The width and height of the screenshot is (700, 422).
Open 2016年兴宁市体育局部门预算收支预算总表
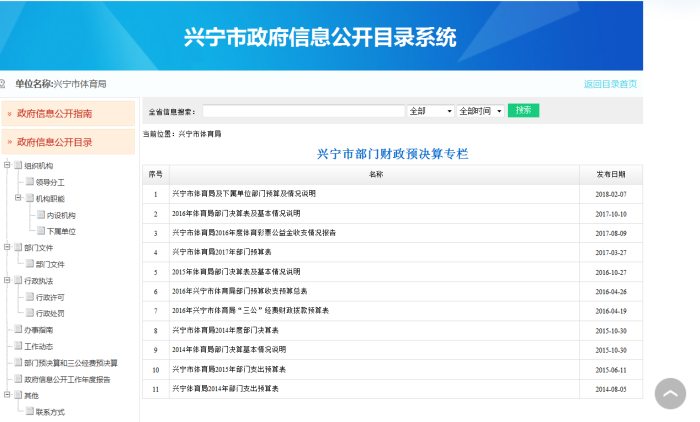click(240, 291)
